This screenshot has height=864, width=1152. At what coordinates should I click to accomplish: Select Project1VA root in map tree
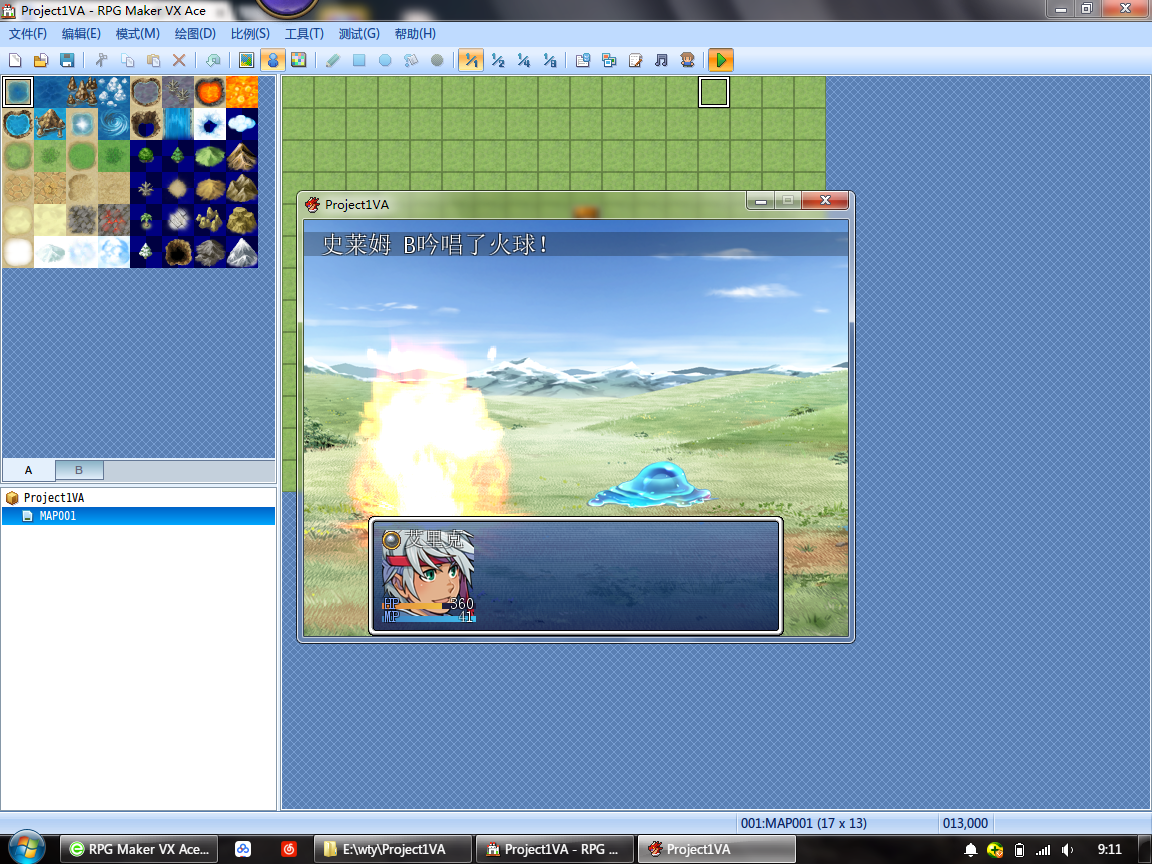[x=54, y=497]
